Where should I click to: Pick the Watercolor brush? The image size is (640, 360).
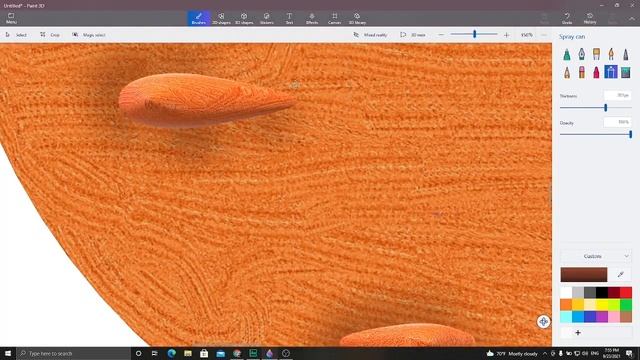pos(611,54)
